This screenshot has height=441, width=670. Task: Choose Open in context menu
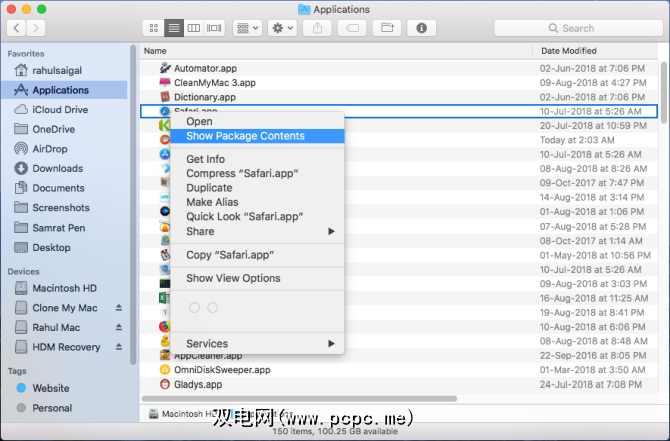tap(257, 121)
